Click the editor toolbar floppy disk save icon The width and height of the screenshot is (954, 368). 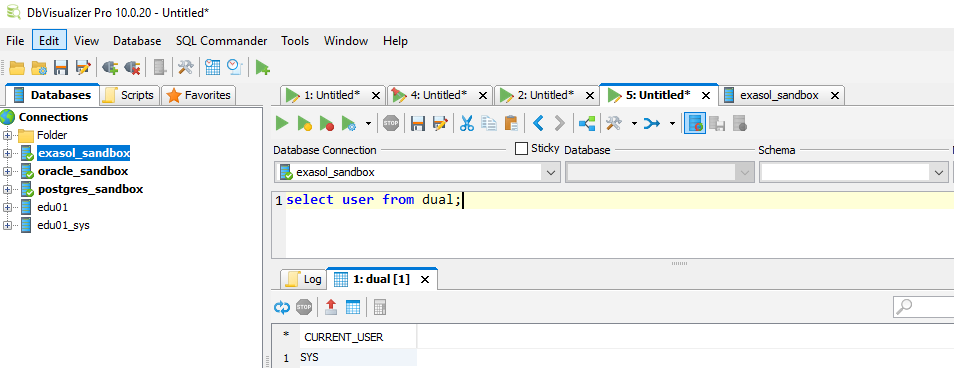417,123
